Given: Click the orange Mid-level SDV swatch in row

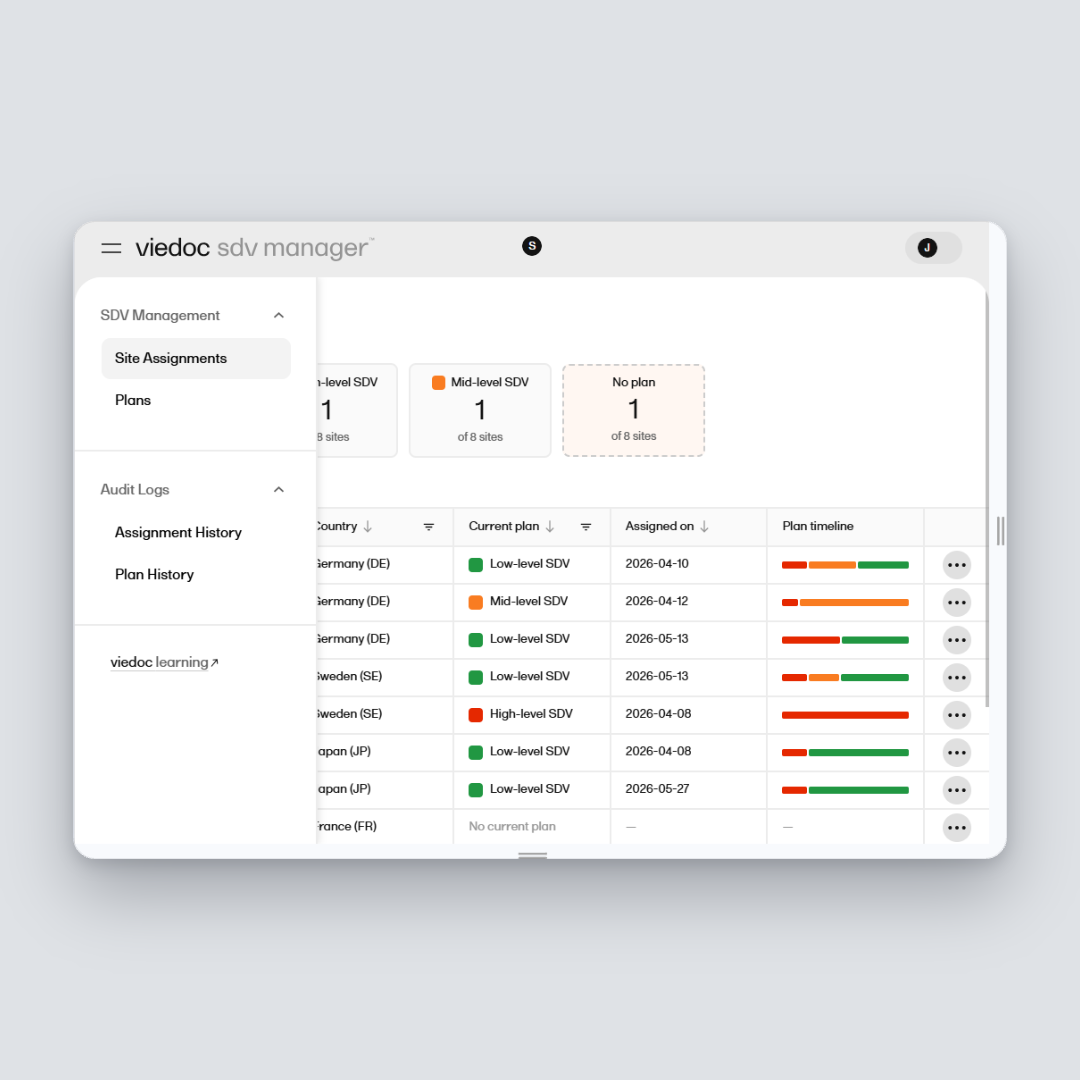Looking at the screenshot, I should coord(475,602).
